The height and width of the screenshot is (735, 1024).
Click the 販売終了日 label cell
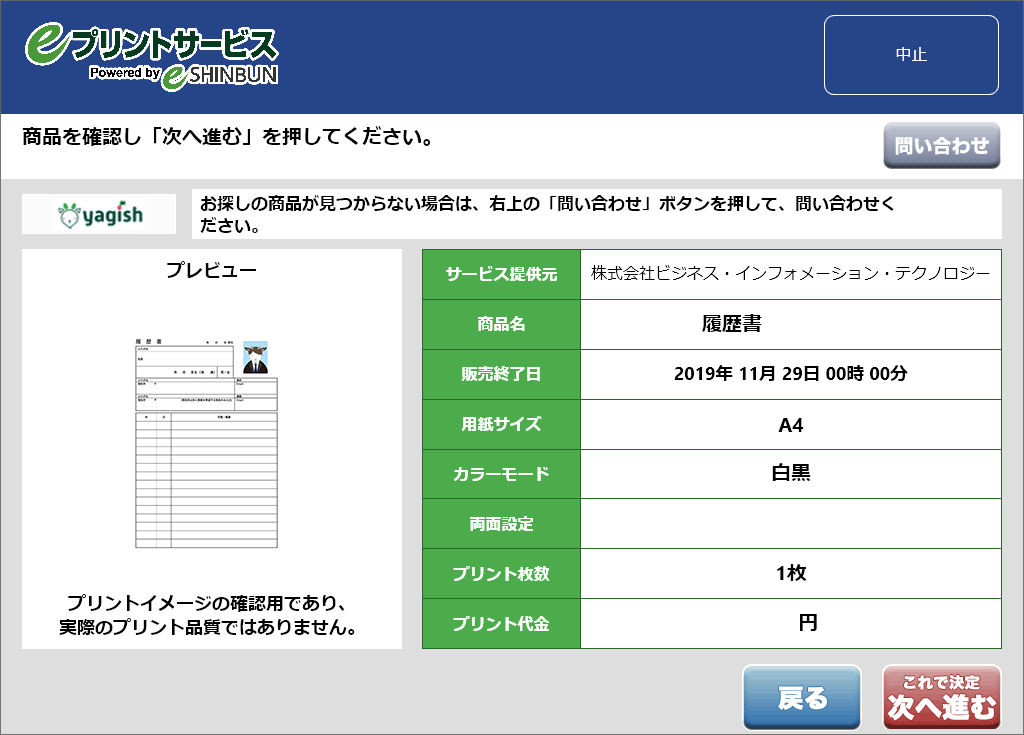tap(502, 374)
